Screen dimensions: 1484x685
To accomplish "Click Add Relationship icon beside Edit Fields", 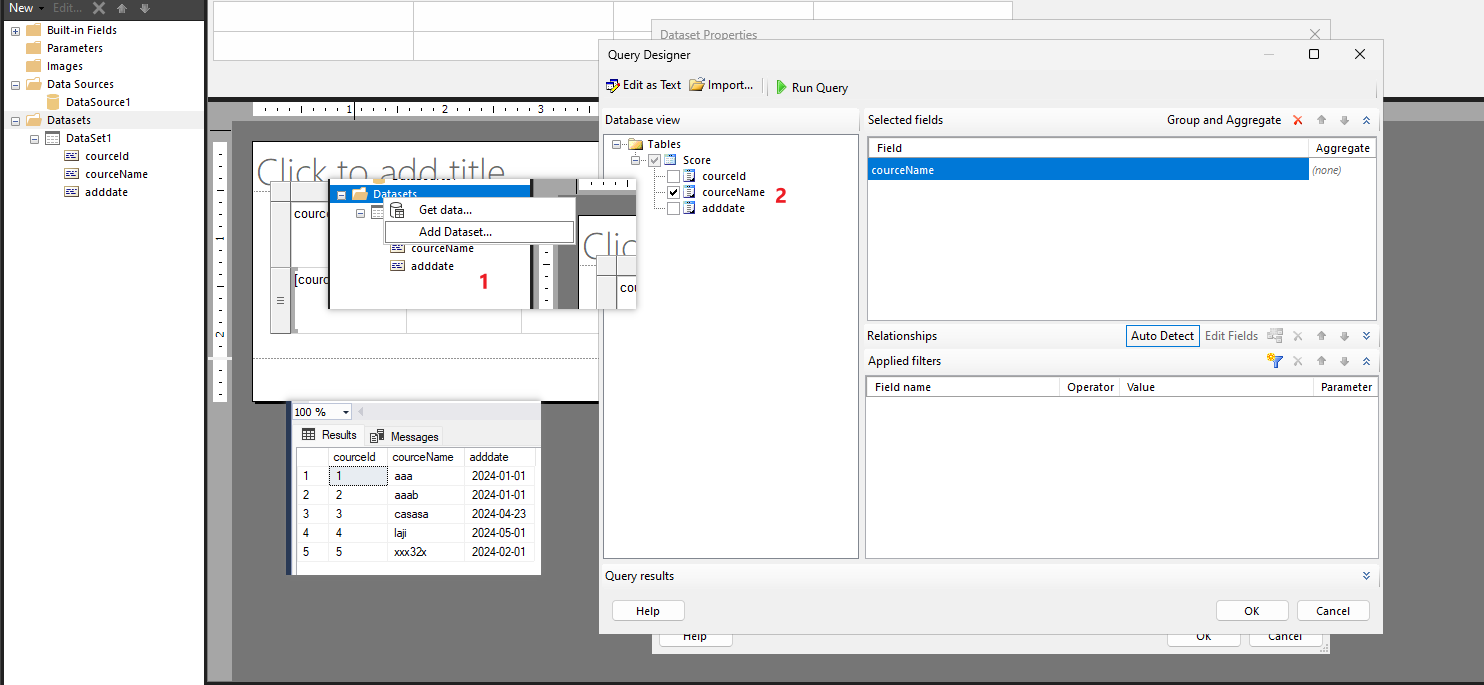I will tap(1275, 336).
